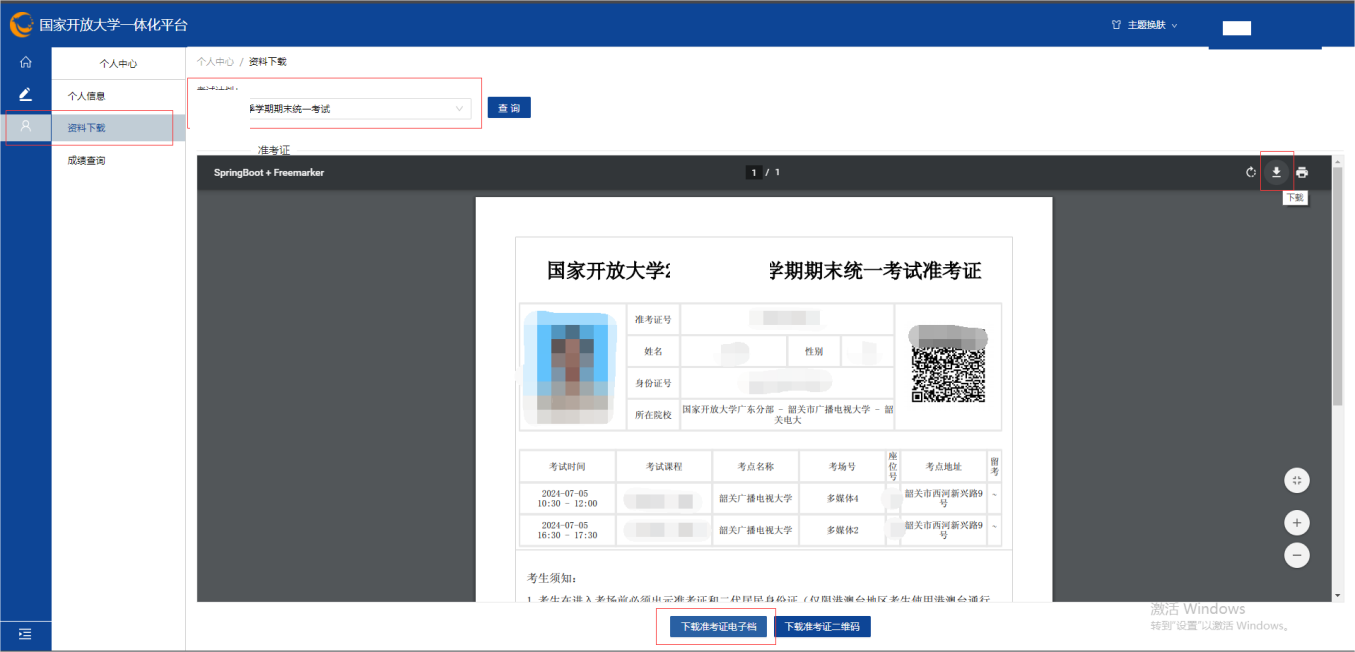
Task: Click the fit-to-page icon in PDF viewer
Action: click(x=1296, y=481)
